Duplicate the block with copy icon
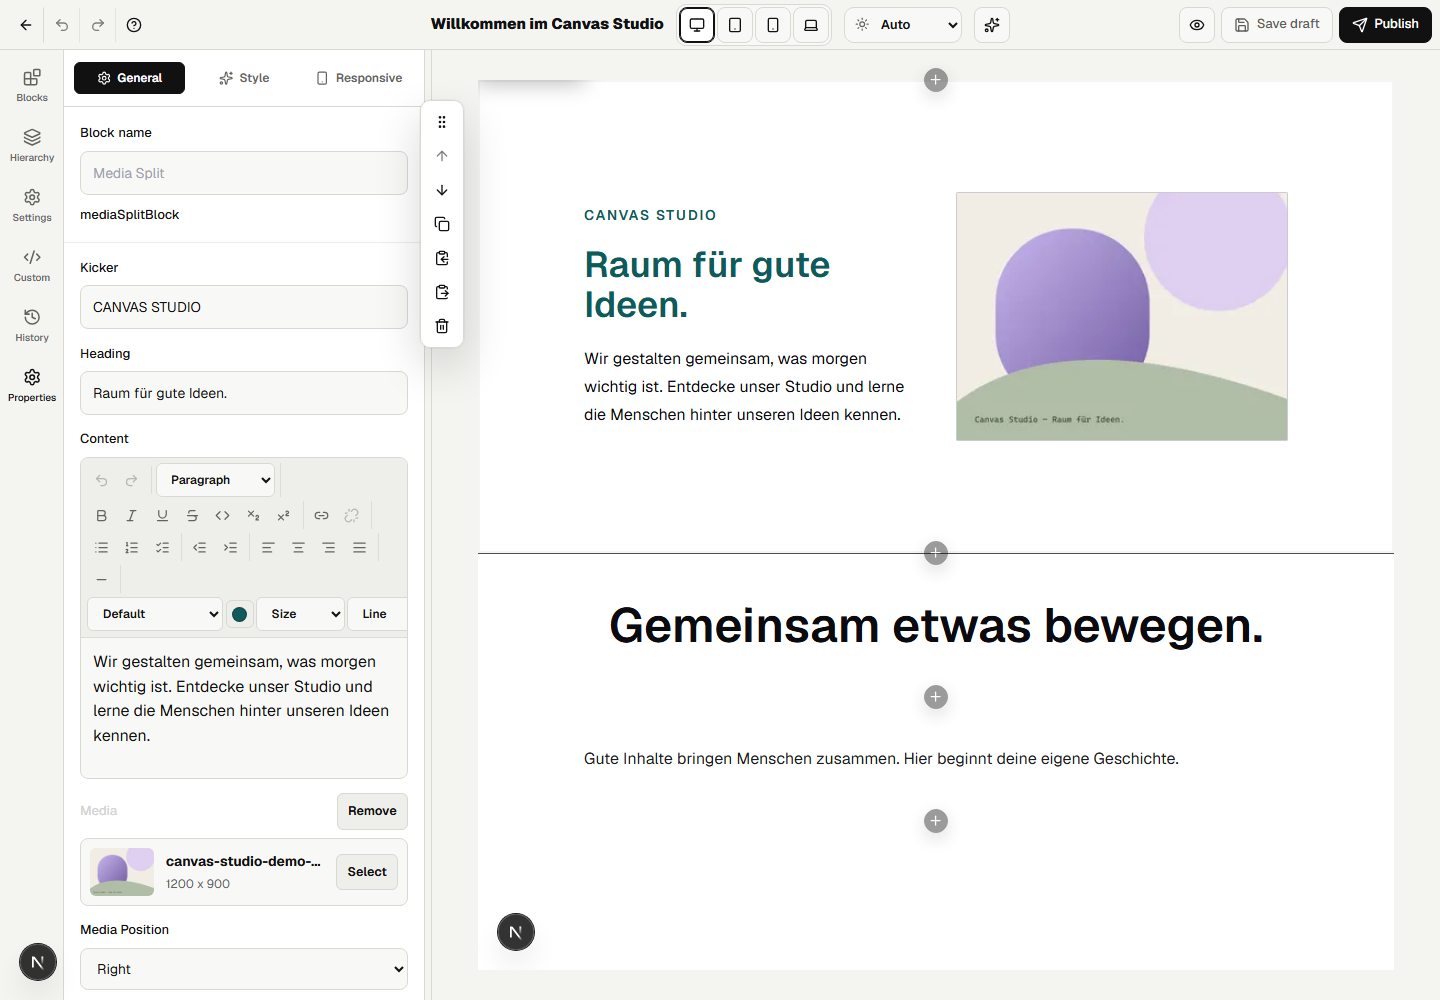This screenshot has height=1000, width=1440. coord(442,224)
